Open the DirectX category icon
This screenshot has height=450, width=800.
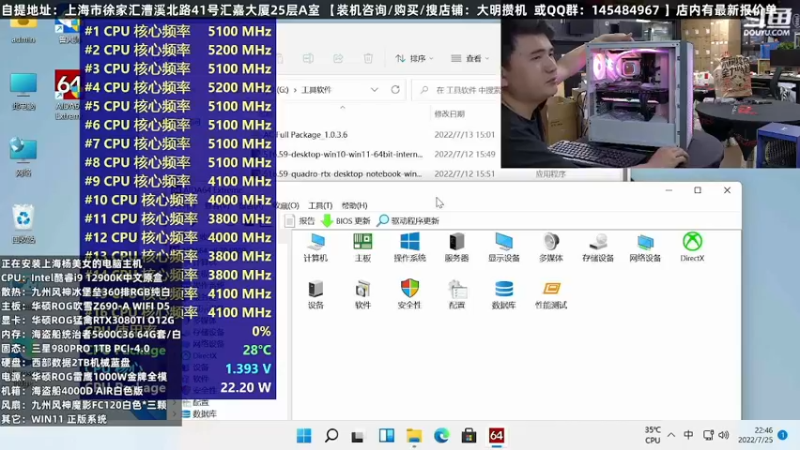(x=692, y=247)
